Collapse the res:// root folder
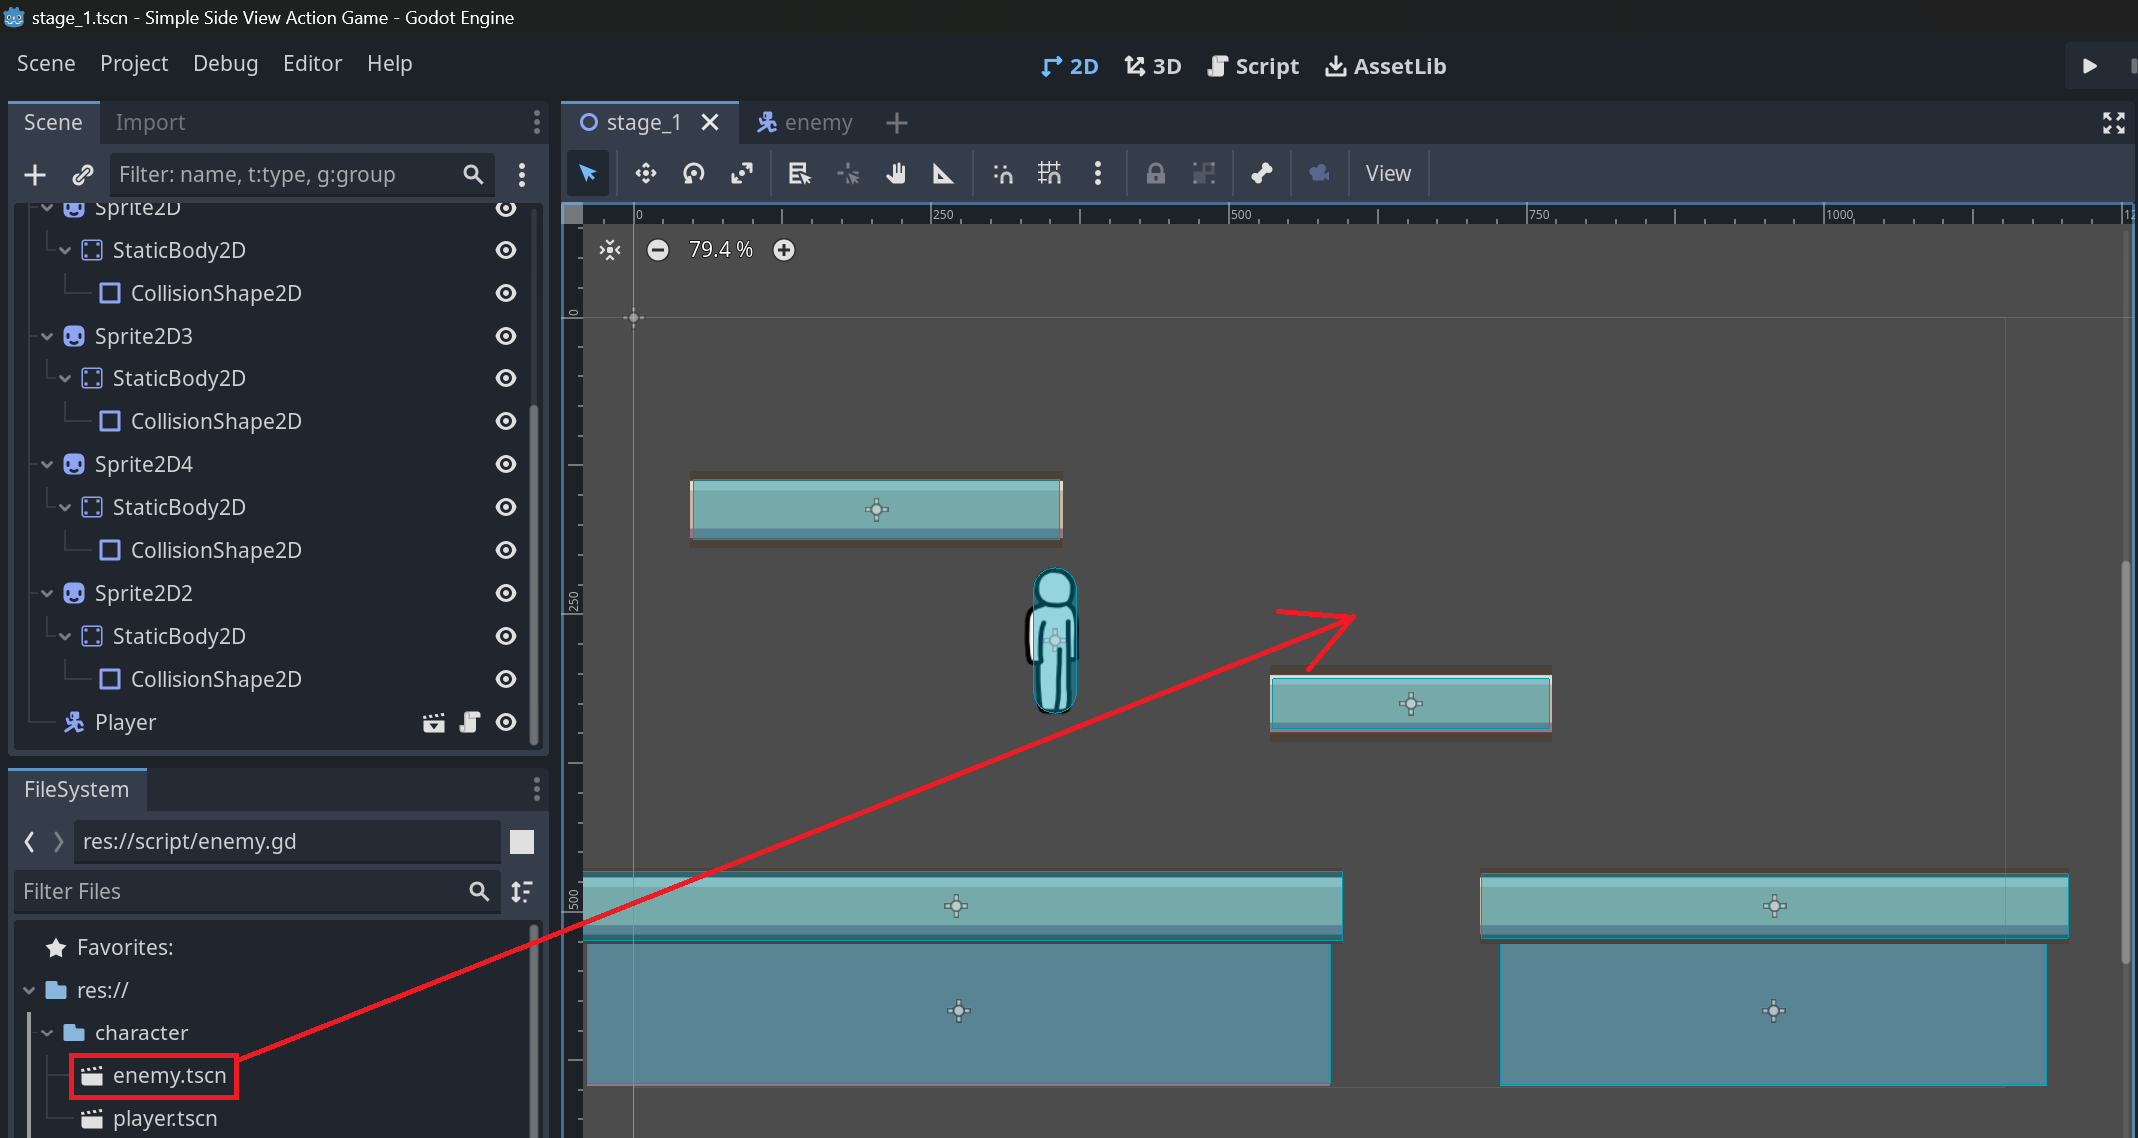 [29, 990]
